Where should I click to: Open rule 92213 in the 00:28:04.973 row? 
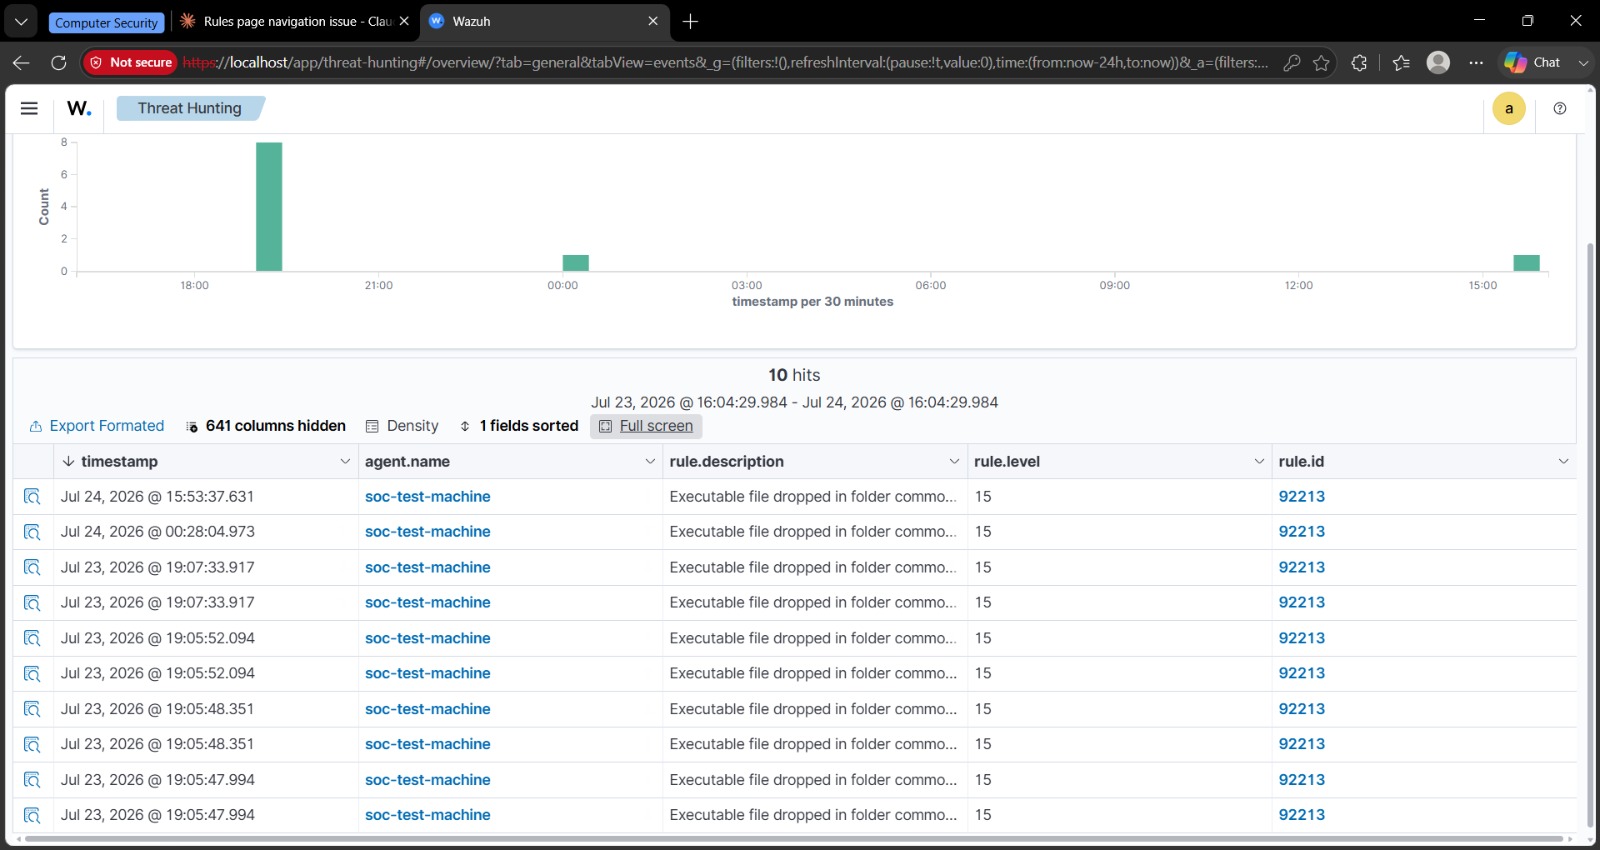1301,532
